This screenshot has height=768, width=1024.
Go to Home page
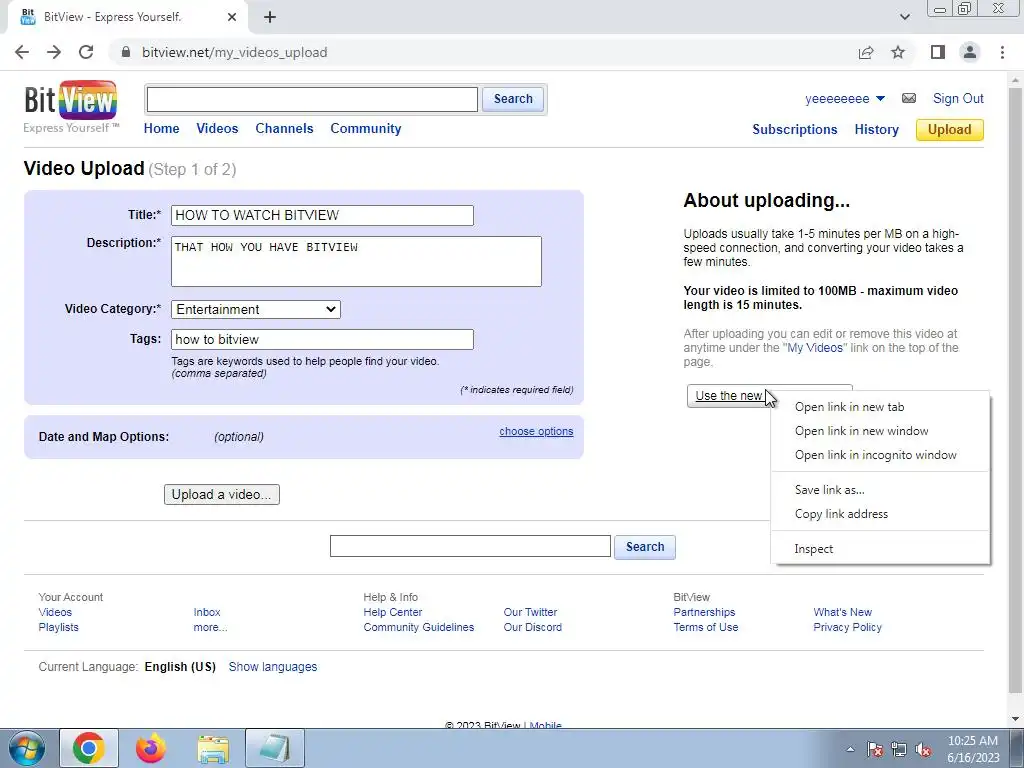coord(161,129)
